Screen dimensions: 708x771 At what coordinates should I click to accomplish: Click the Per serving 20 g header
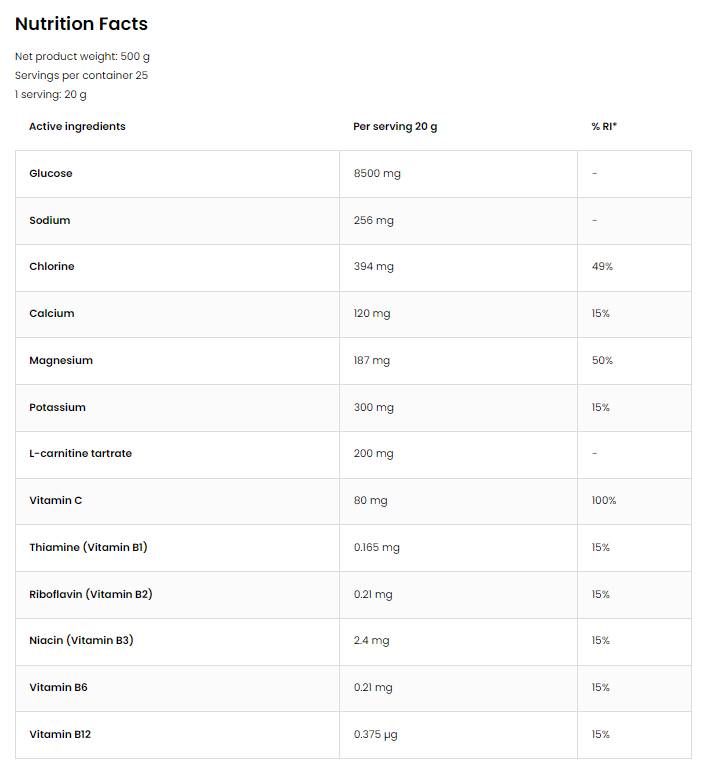[395, 127]
